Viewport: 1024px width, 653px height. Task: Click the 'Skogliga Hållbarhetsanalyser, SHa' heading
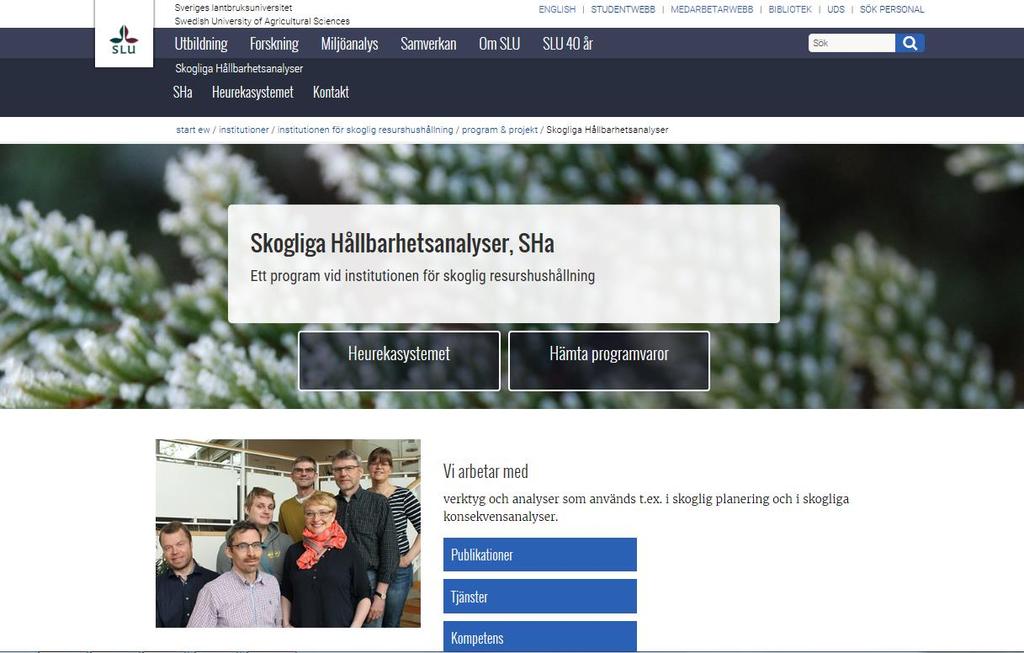402,244
